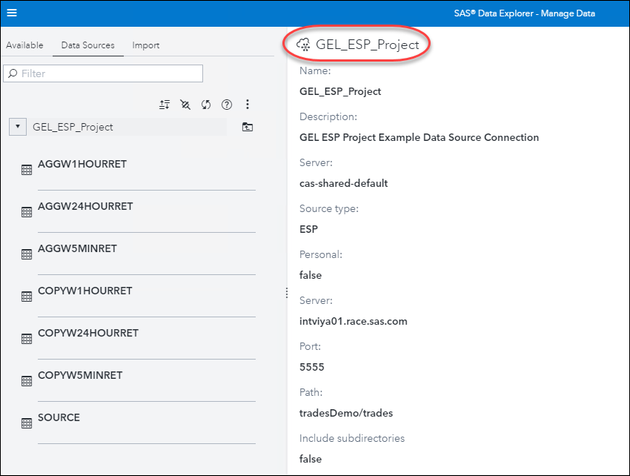Viewport: 630px width, 476px height.
Task: Refresh the data sources list
Action: click(206, 104)
